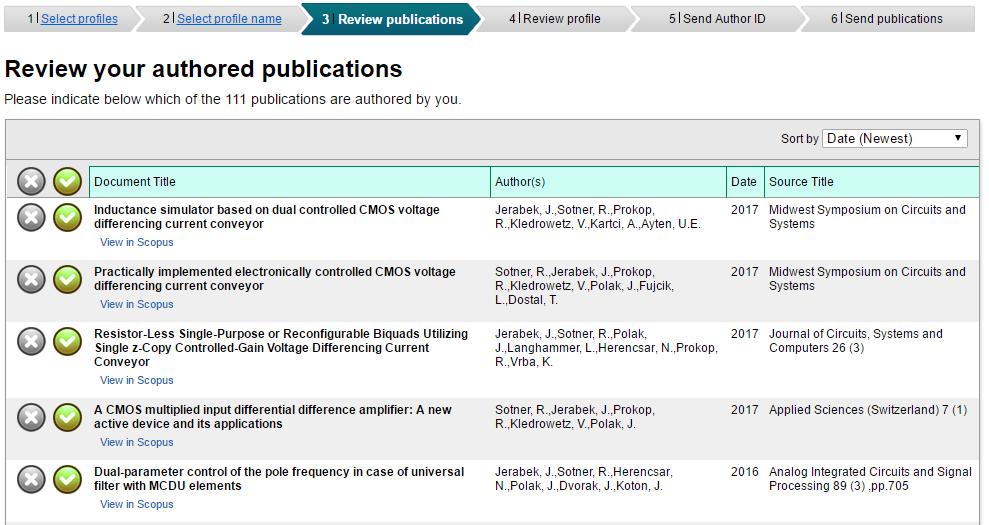This screenshot has height=525, width=989.
Task: Accept the Practically implemented CMOS publication
Action: pos(67,279)
